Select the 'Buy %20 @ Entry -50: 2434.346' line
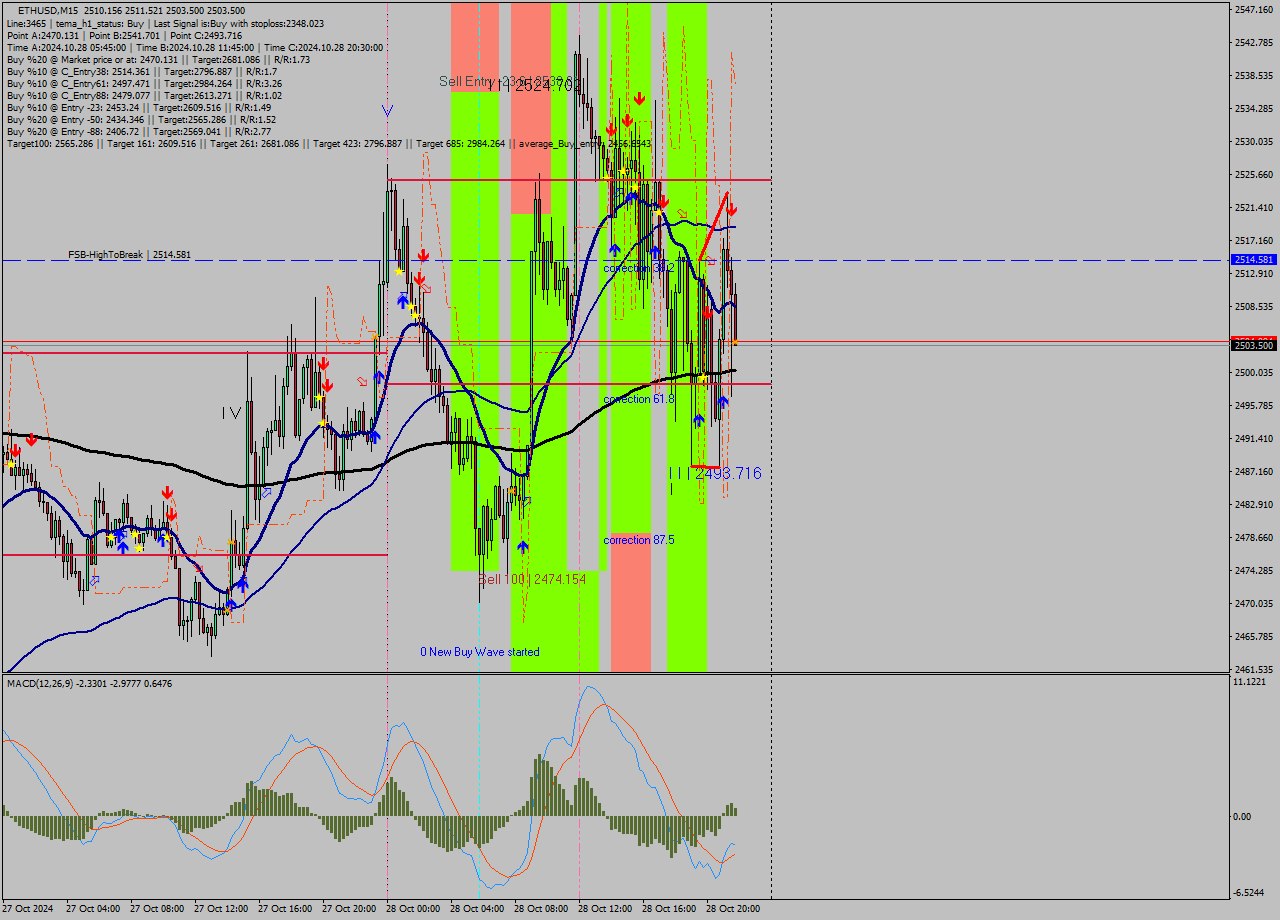1280x920 pixels. (142, 119)
